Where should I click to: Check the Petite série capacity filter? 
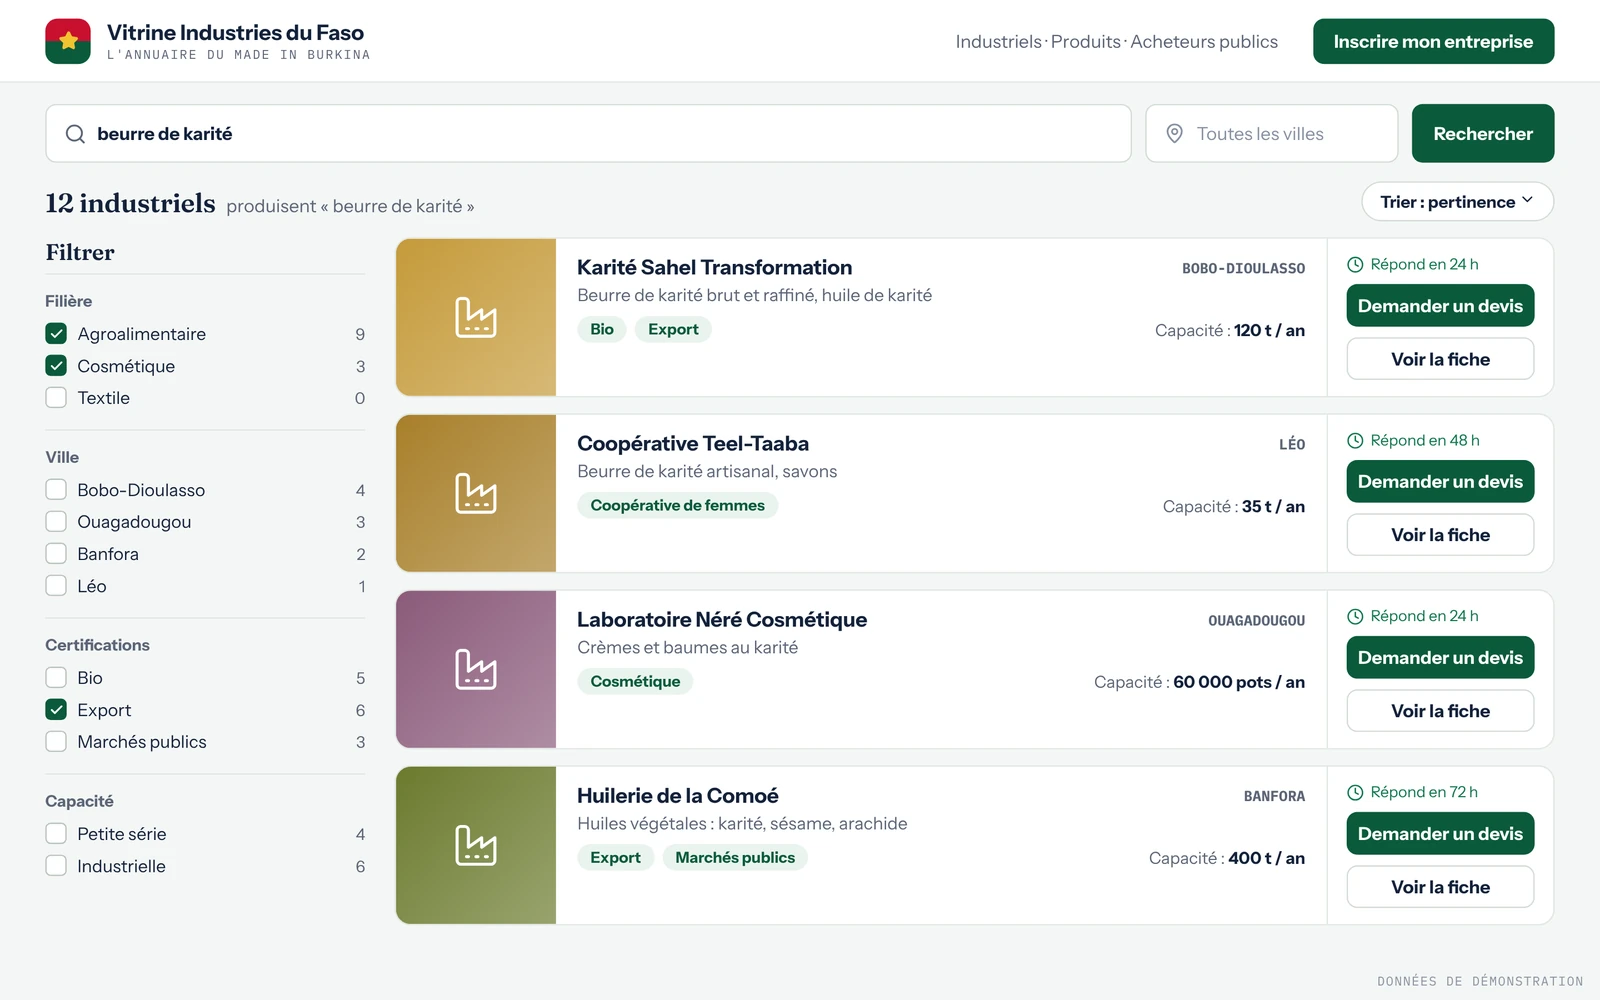56,834
